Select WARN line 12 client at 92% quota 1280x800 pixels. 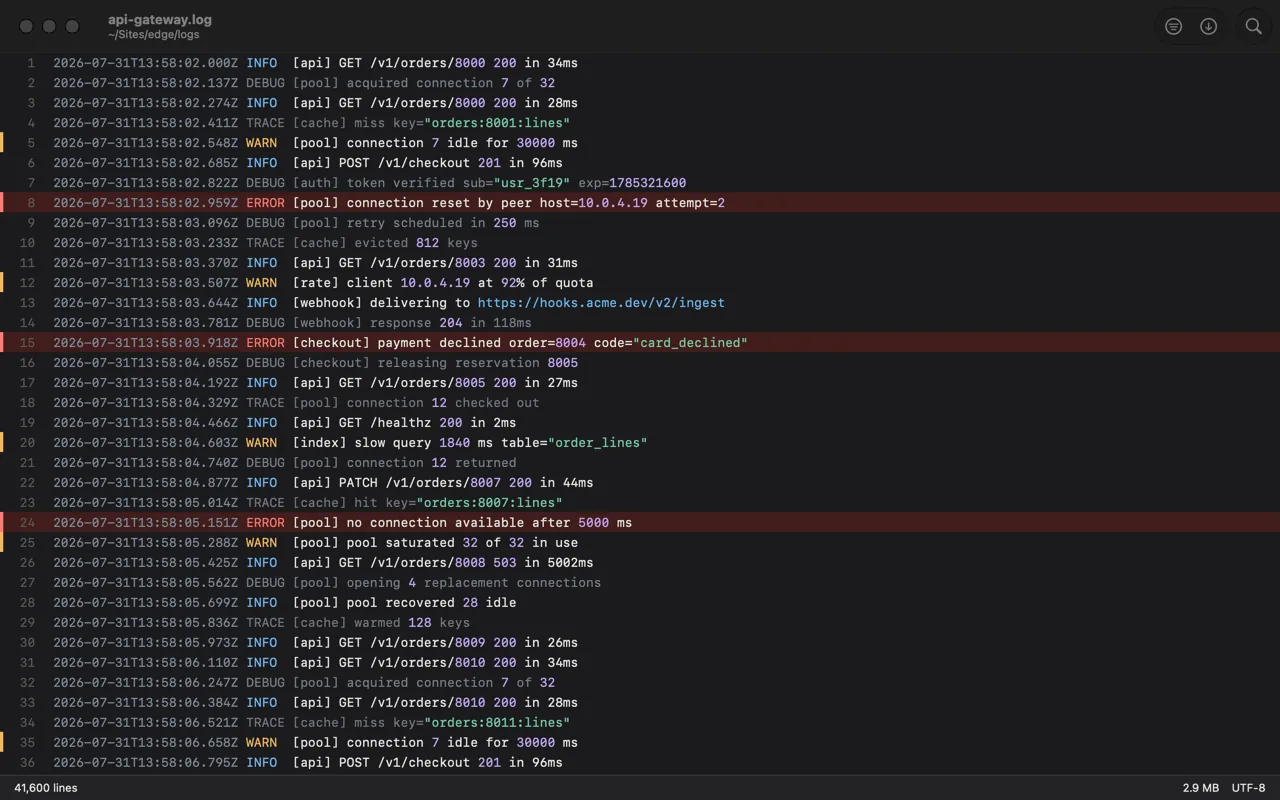click(640, 283)
